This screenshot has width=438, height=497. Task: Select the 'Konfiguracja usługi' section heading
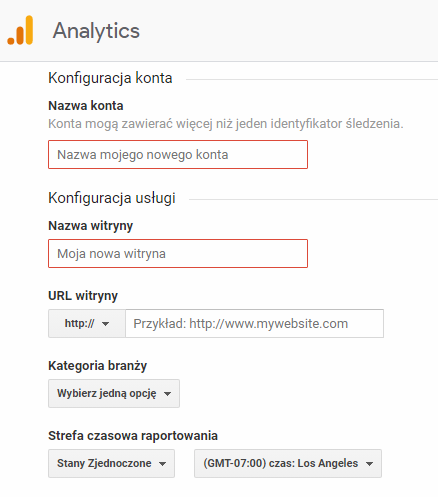click(x=112, y=198)
